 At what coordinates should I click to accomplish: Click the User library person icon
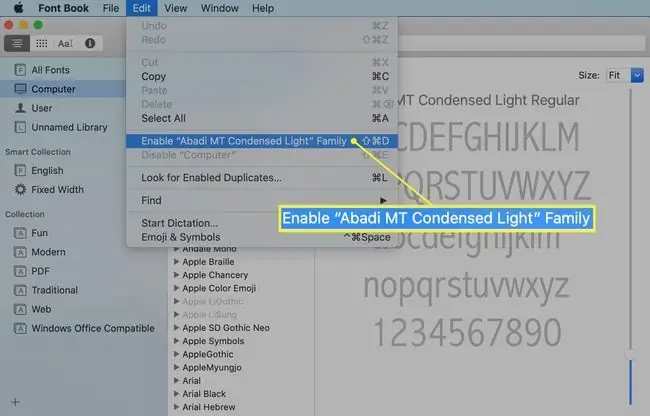tap(20, 108)
